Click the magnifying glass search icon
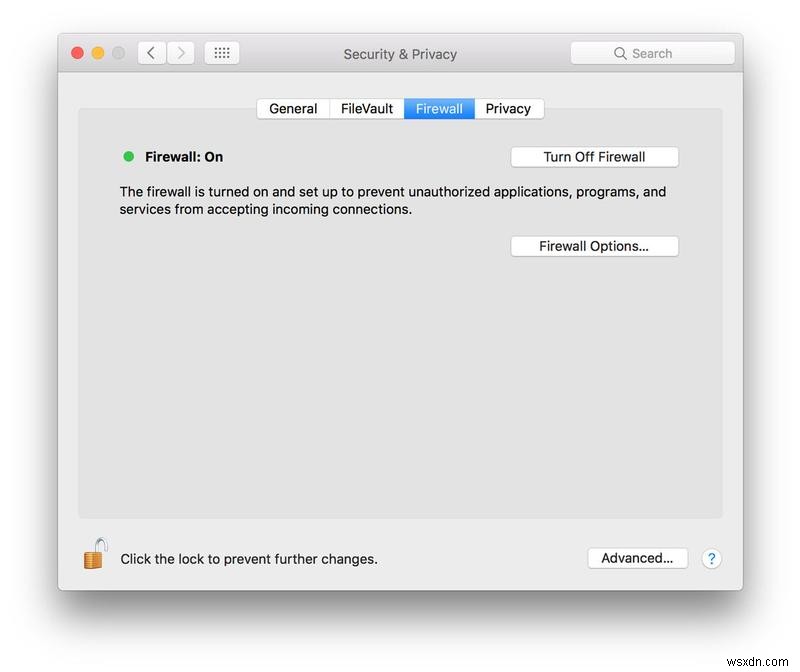 tap(620, 54)
